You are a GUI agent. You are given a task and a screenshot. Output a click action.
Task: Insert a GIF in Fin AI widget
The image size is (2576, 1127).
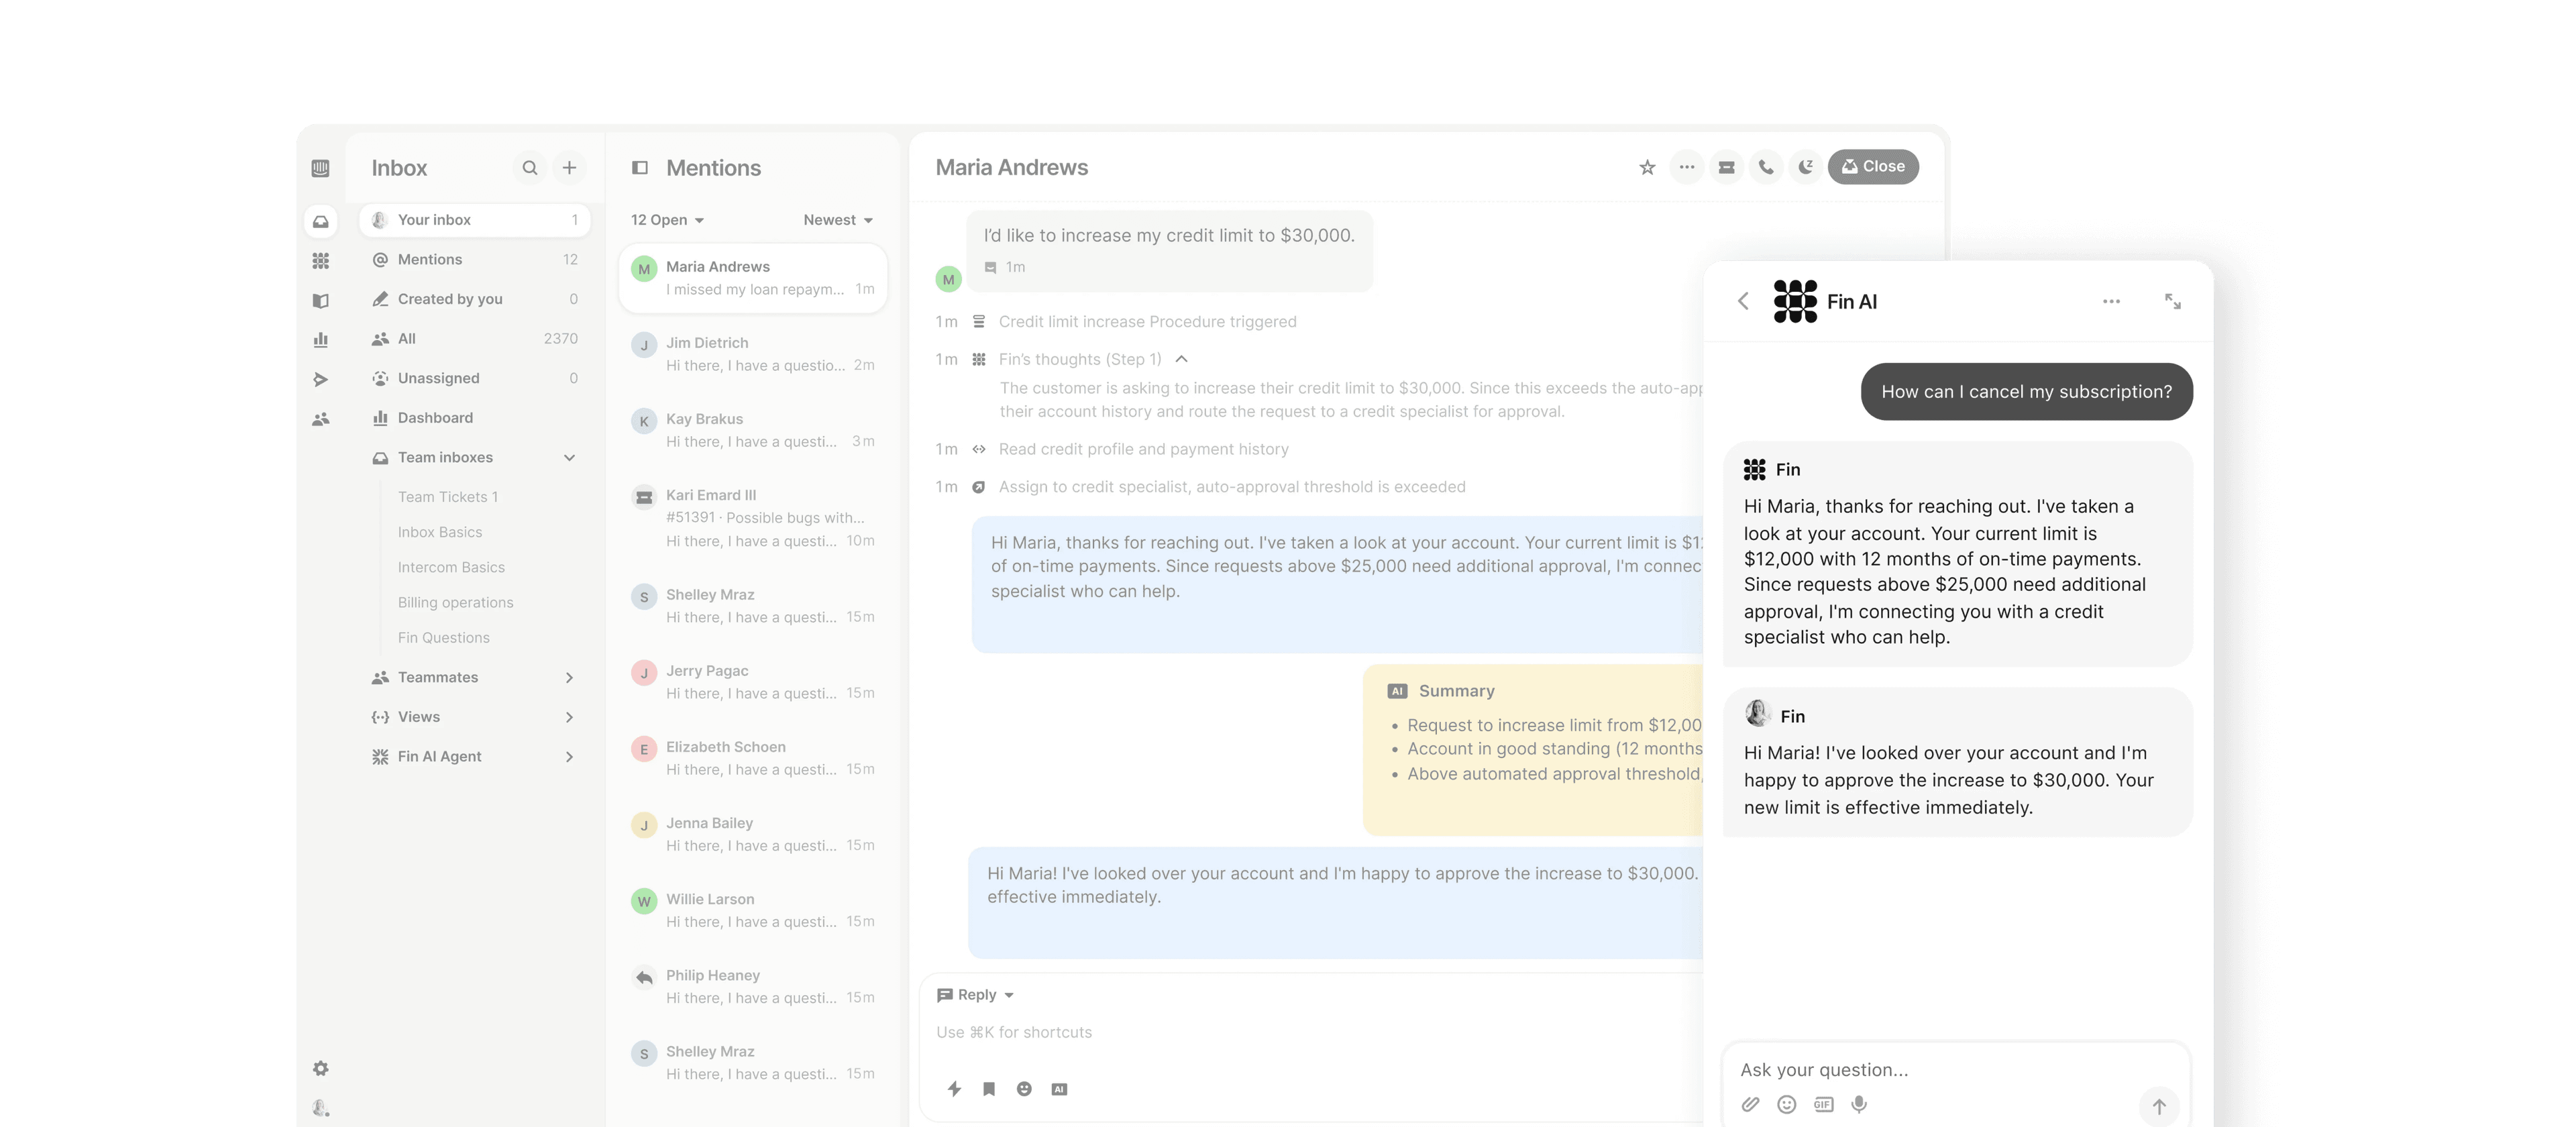(1823, 1104)
